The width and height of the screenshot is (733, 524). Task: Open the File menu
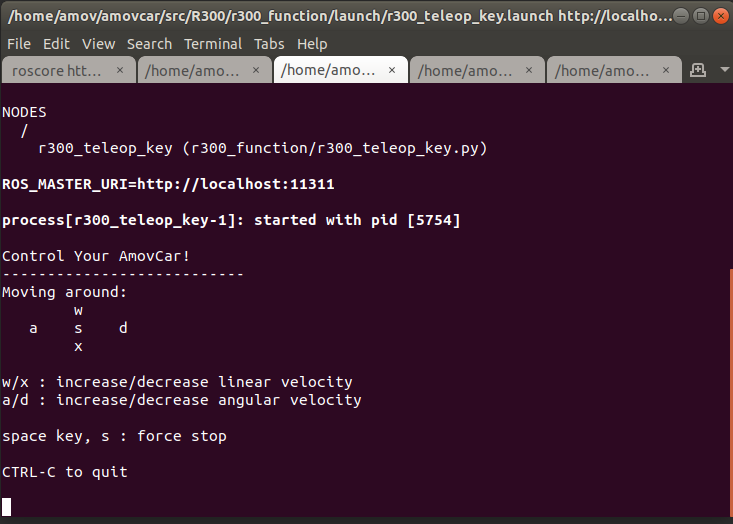click(19, 44)
